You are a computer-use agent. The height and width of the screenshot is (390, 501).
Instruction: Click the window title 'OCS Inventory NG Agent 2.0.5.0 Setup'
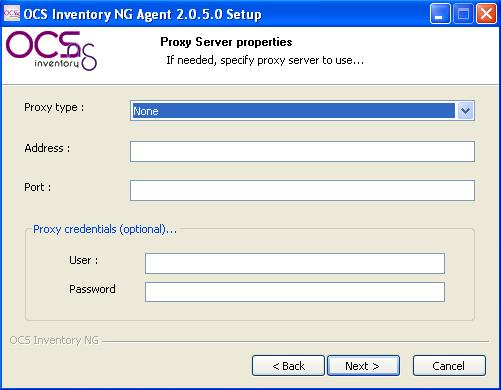coord(142,14)
